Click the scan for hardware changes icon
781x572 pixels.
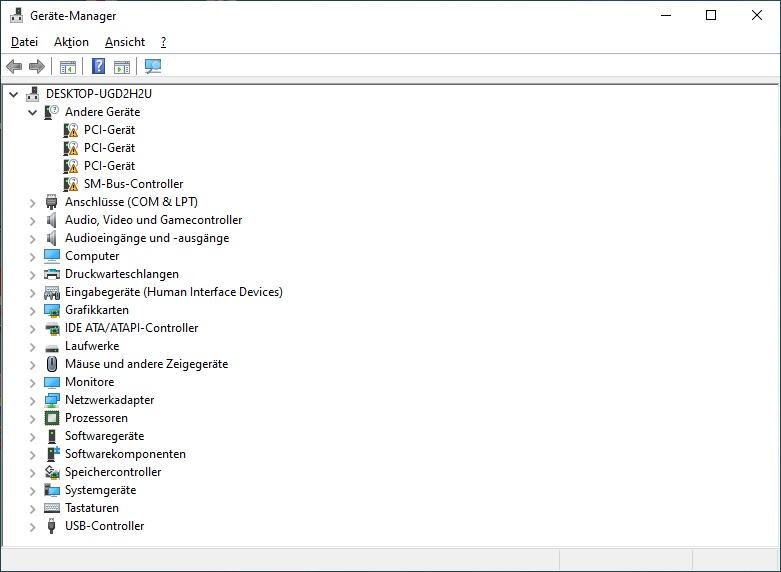153,66
